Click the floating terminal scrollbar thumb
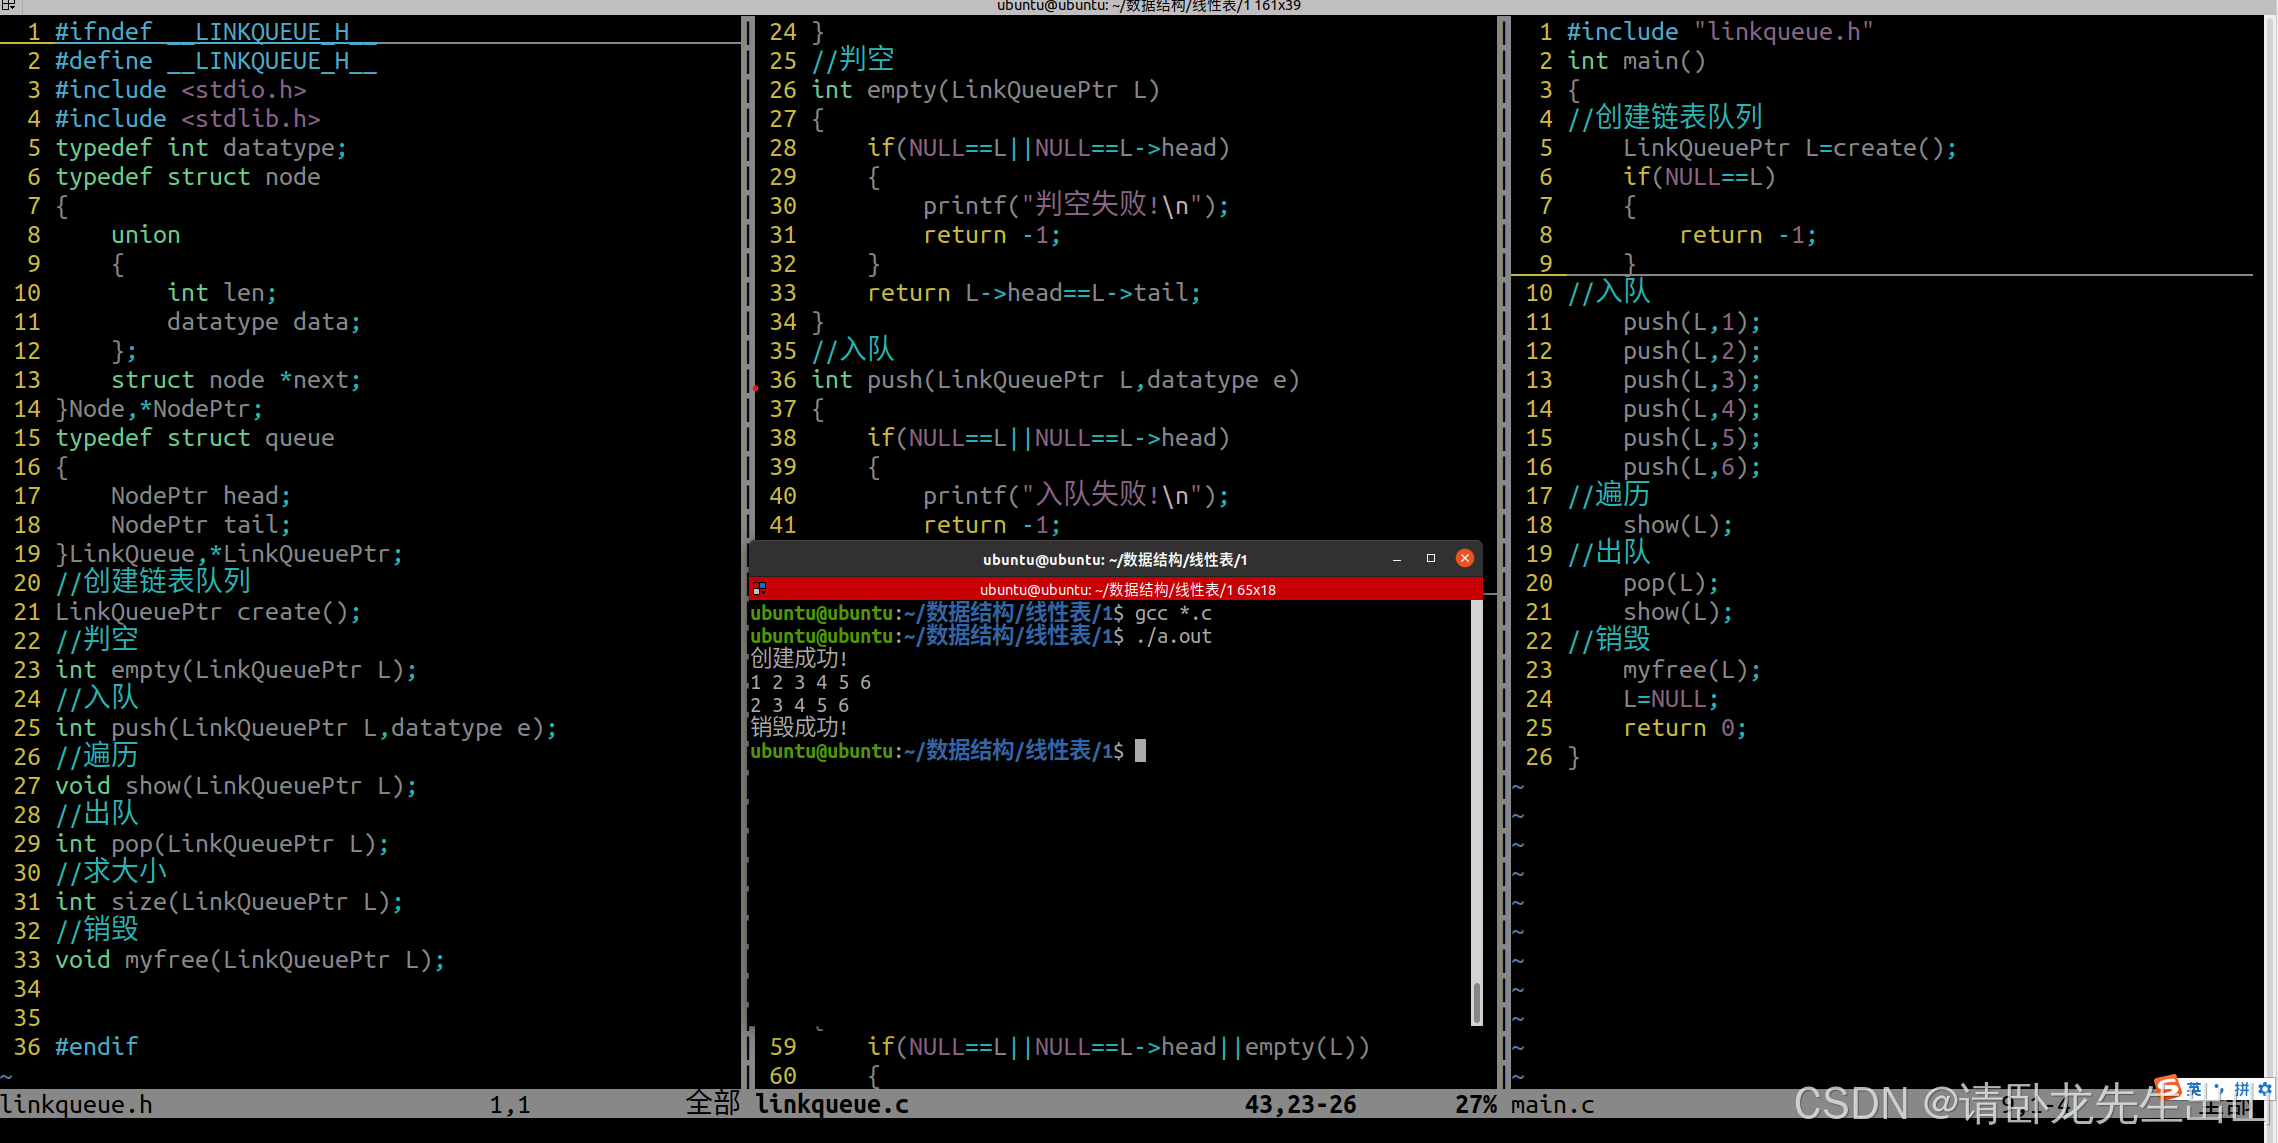 (x=1477, y=1000)
